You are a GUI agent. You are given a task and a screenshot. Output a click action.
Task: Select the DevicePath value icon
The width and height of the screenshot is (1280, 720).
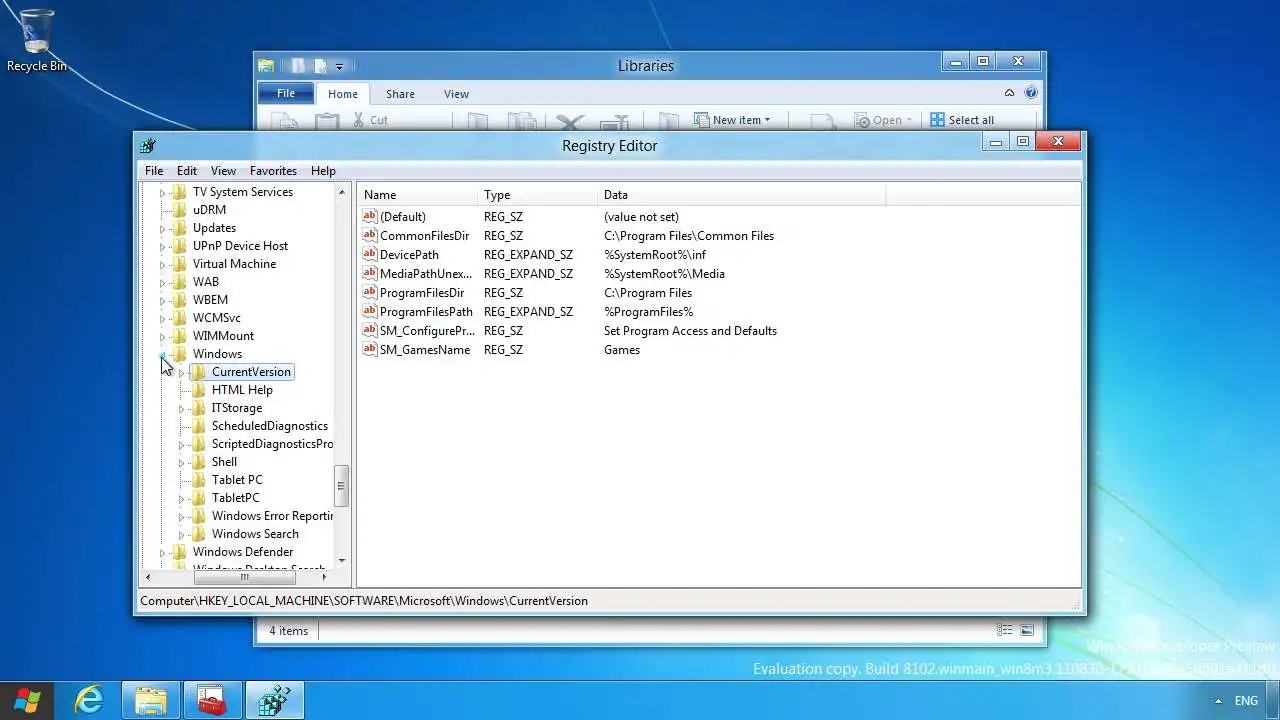pos(370,255)
